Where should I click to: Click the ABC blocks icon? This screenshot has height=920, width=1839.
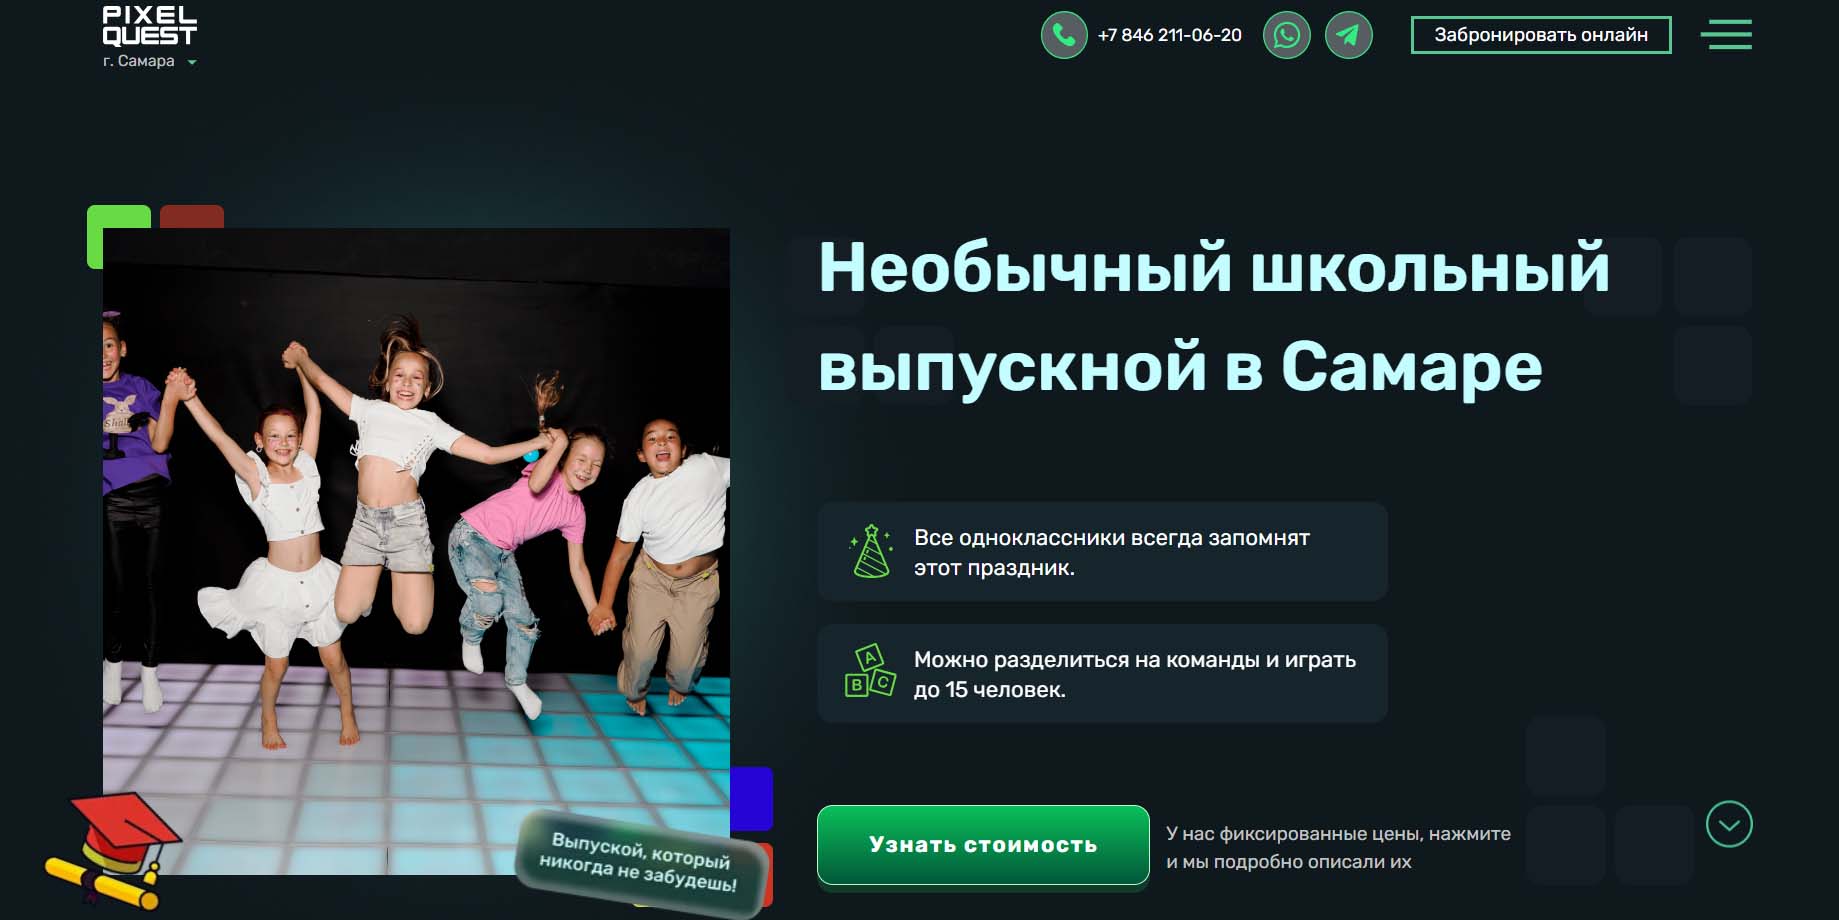pyautogui.click(x=869, y=672)
